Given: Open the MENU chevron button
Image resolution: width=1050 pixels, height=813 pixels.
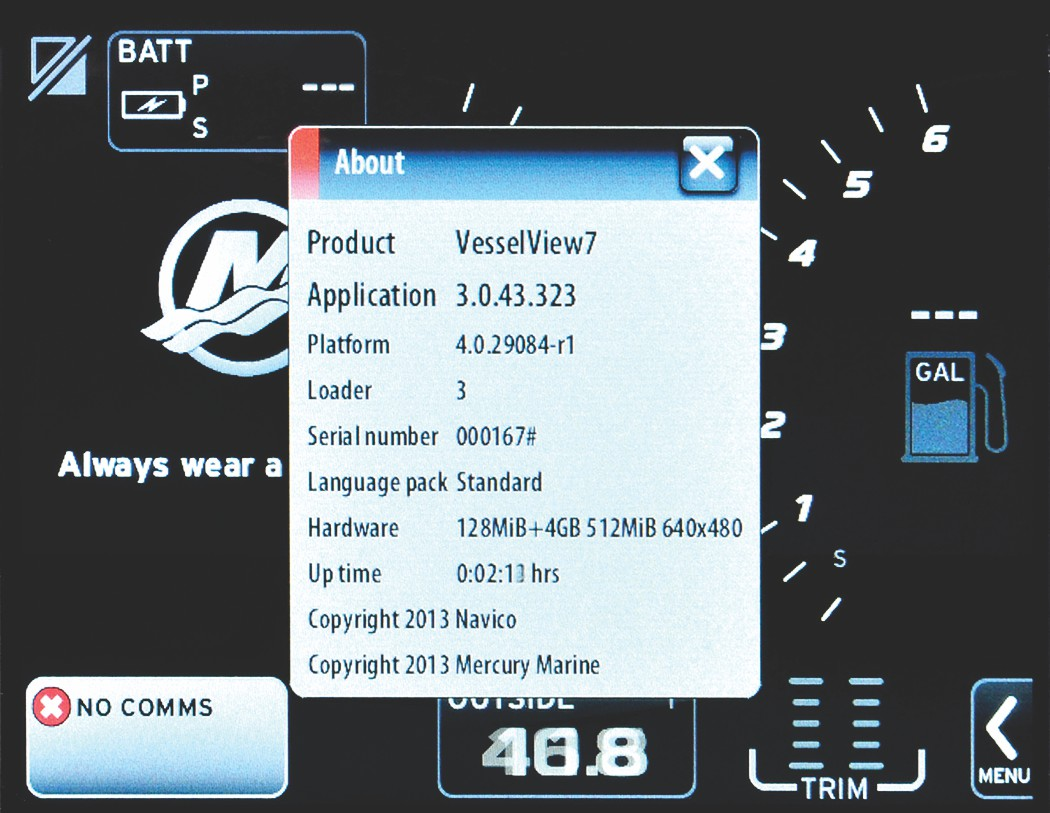Looking at the screenshot, I should (1002, 737).
